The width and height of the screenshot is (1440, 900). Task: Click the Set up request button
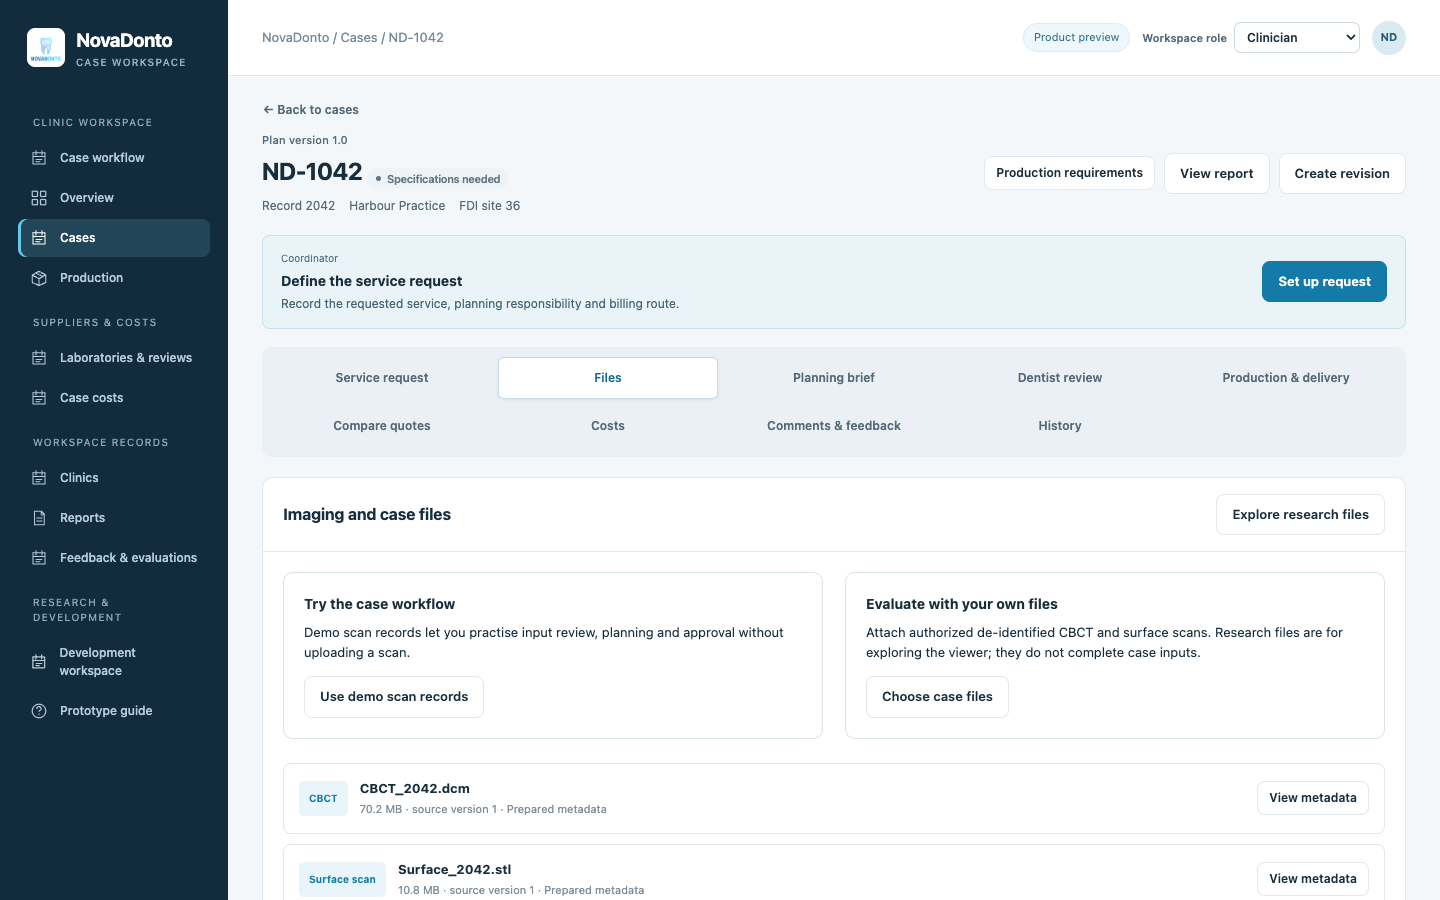1324,282
